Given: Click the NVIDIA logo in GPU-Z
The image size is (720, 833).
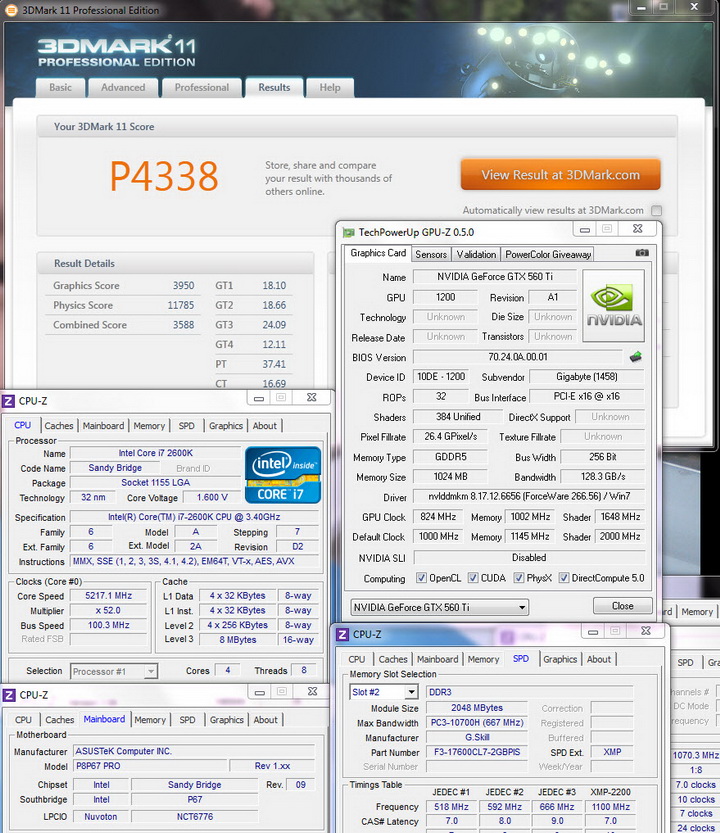Looking at the screenshot, I should coord(613,305).
